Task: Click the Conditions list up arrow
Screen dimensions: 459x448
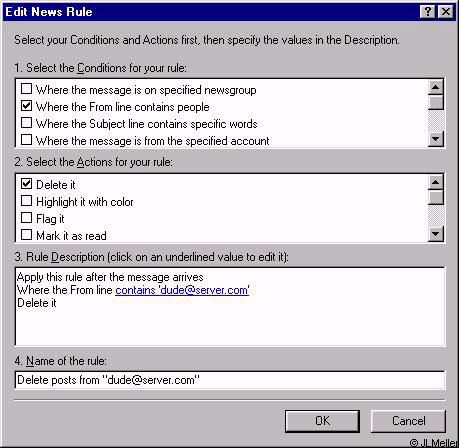Action: [436, 88]
